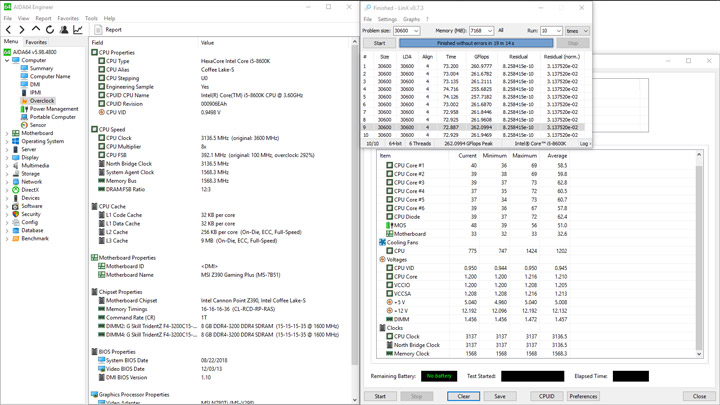Click the DIMM sensor row icon
The width and height of the screenshot is (720, 405).
[x=389, y=319]
